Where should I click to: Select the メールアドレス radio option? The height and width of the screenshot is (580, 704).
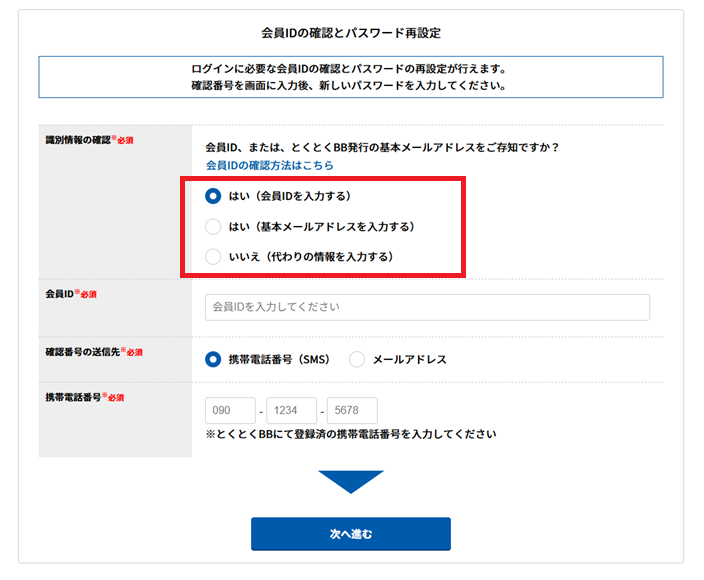tap(357, 360)
